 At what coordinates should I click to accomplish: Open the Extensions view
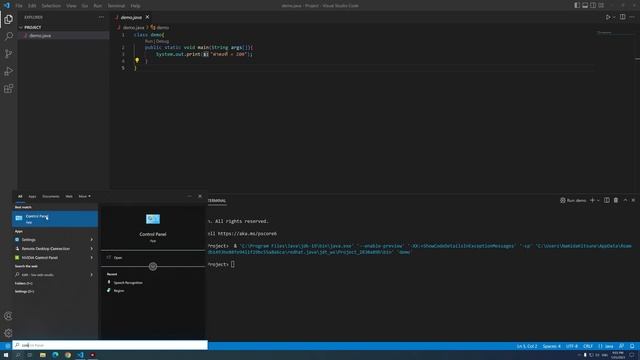coord(9,89)
